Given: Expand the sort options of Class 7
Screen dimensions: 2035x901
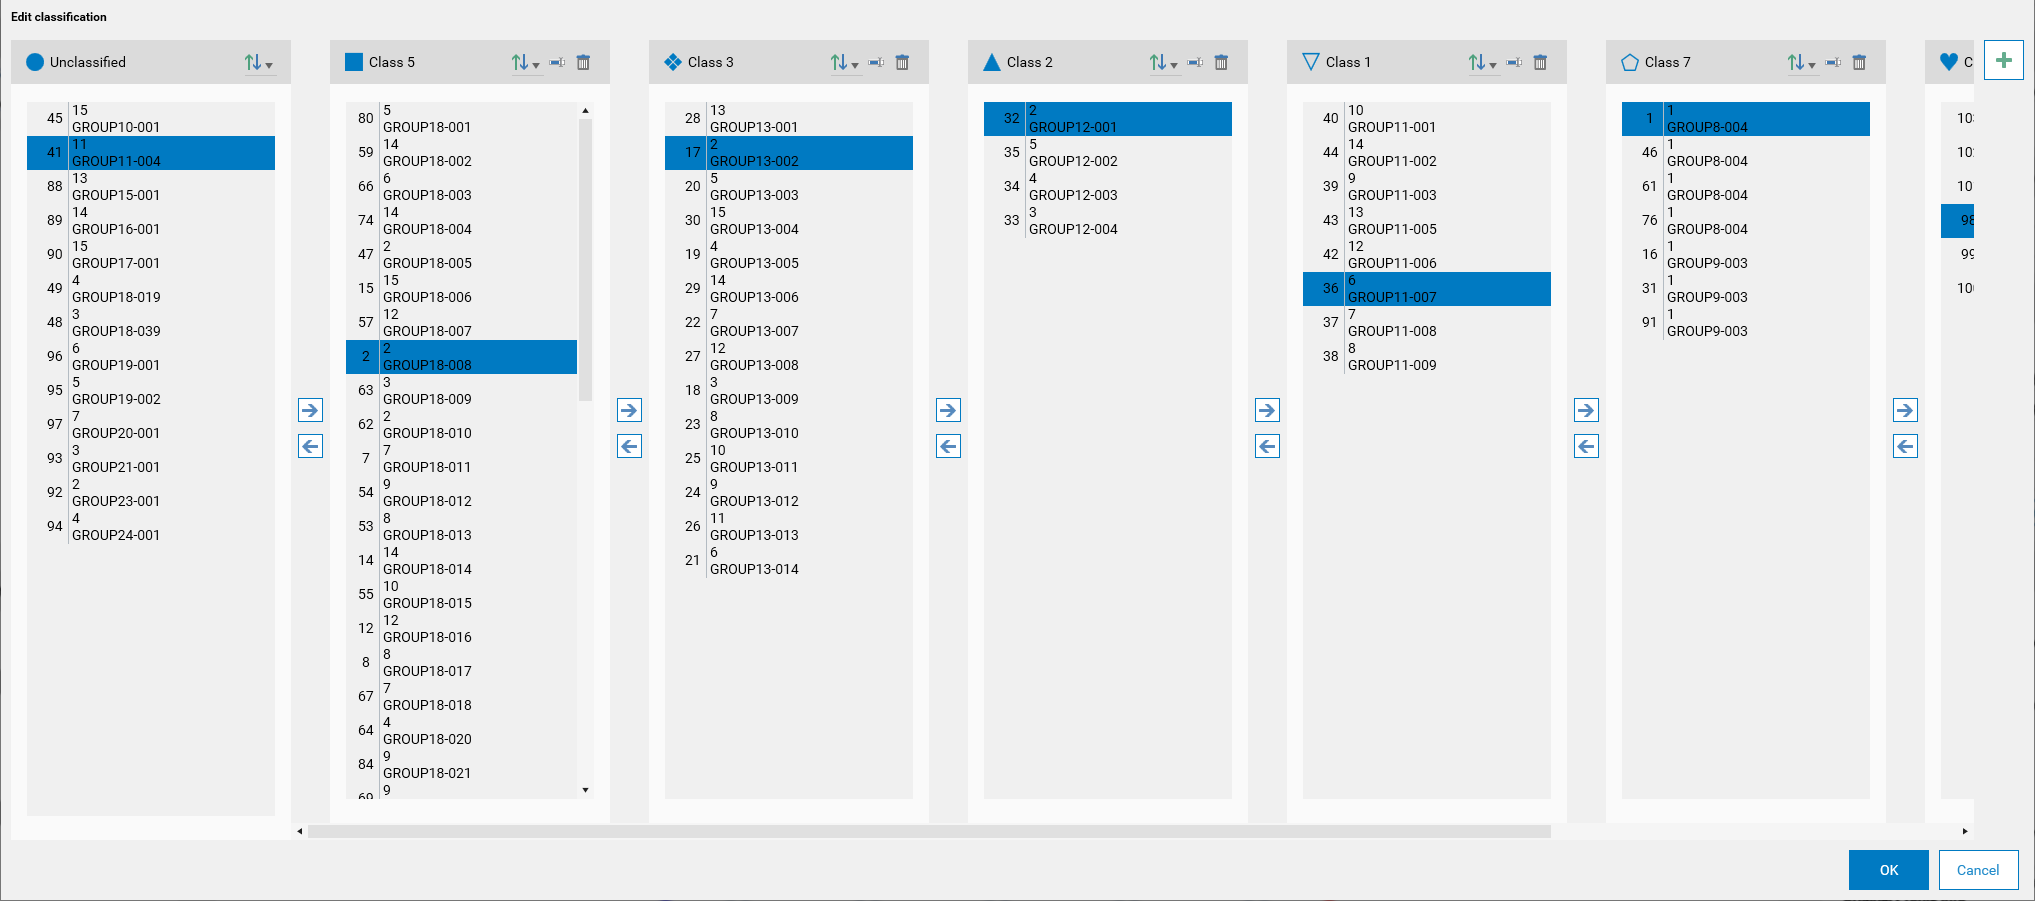Looking at the screenshot, I should [x=1801, y=63].
